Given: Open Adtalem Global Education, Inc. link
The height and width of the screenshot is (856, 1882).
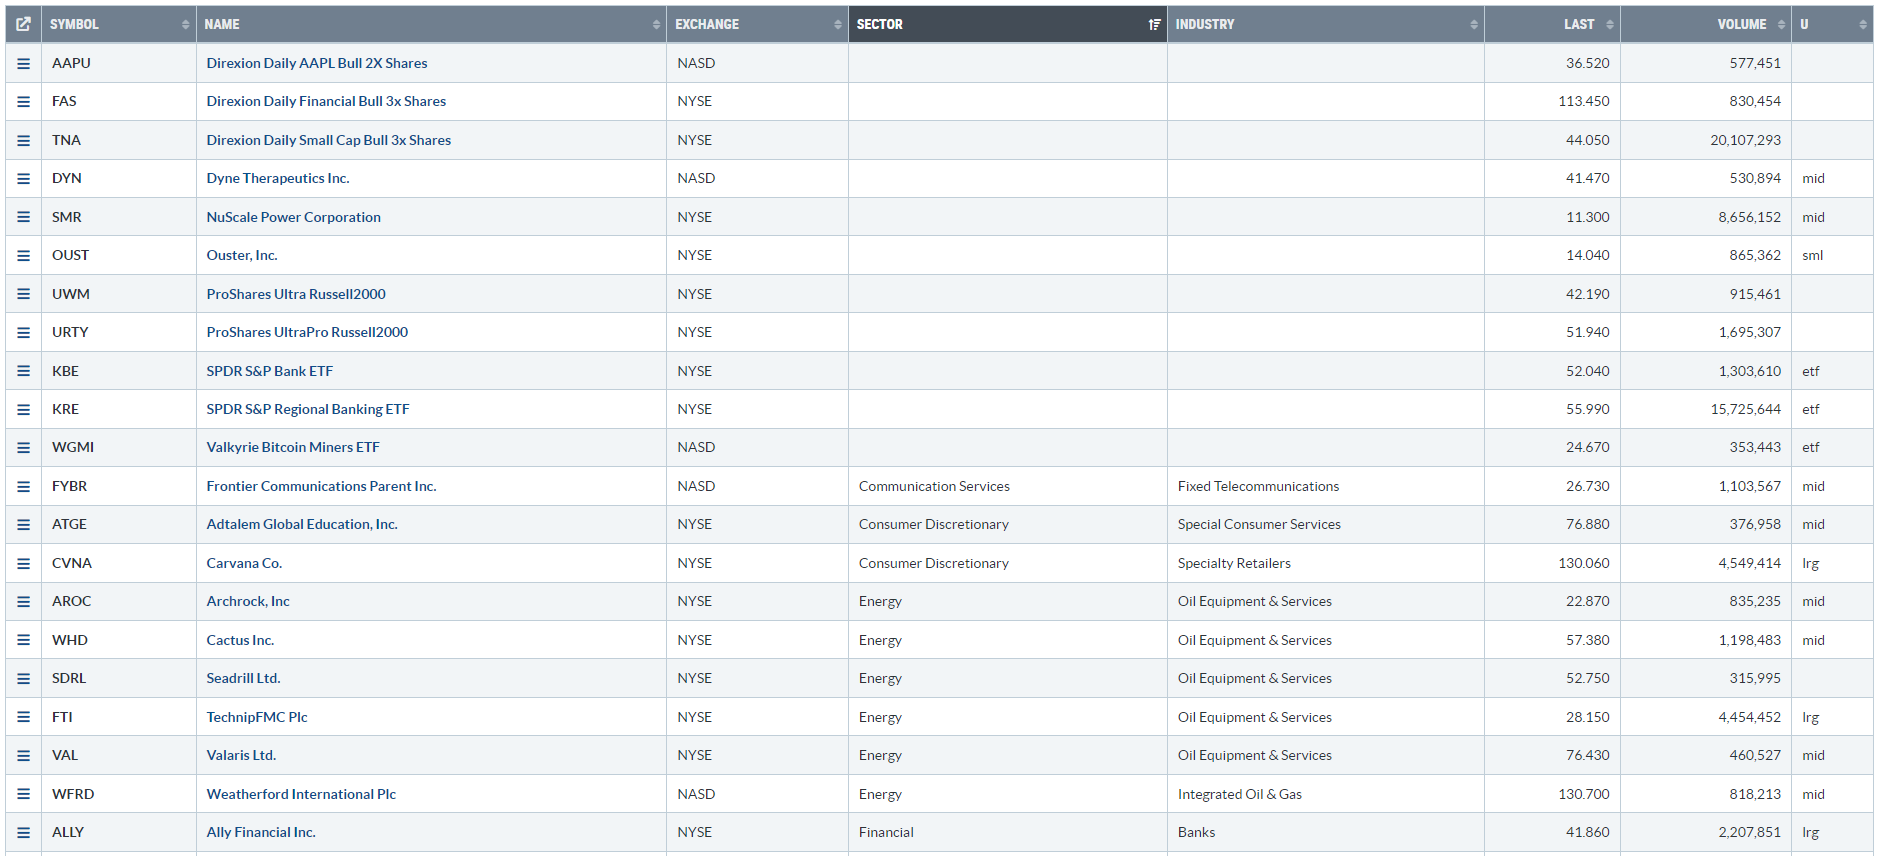Looking at the screenshot, I should coord(302,524).
